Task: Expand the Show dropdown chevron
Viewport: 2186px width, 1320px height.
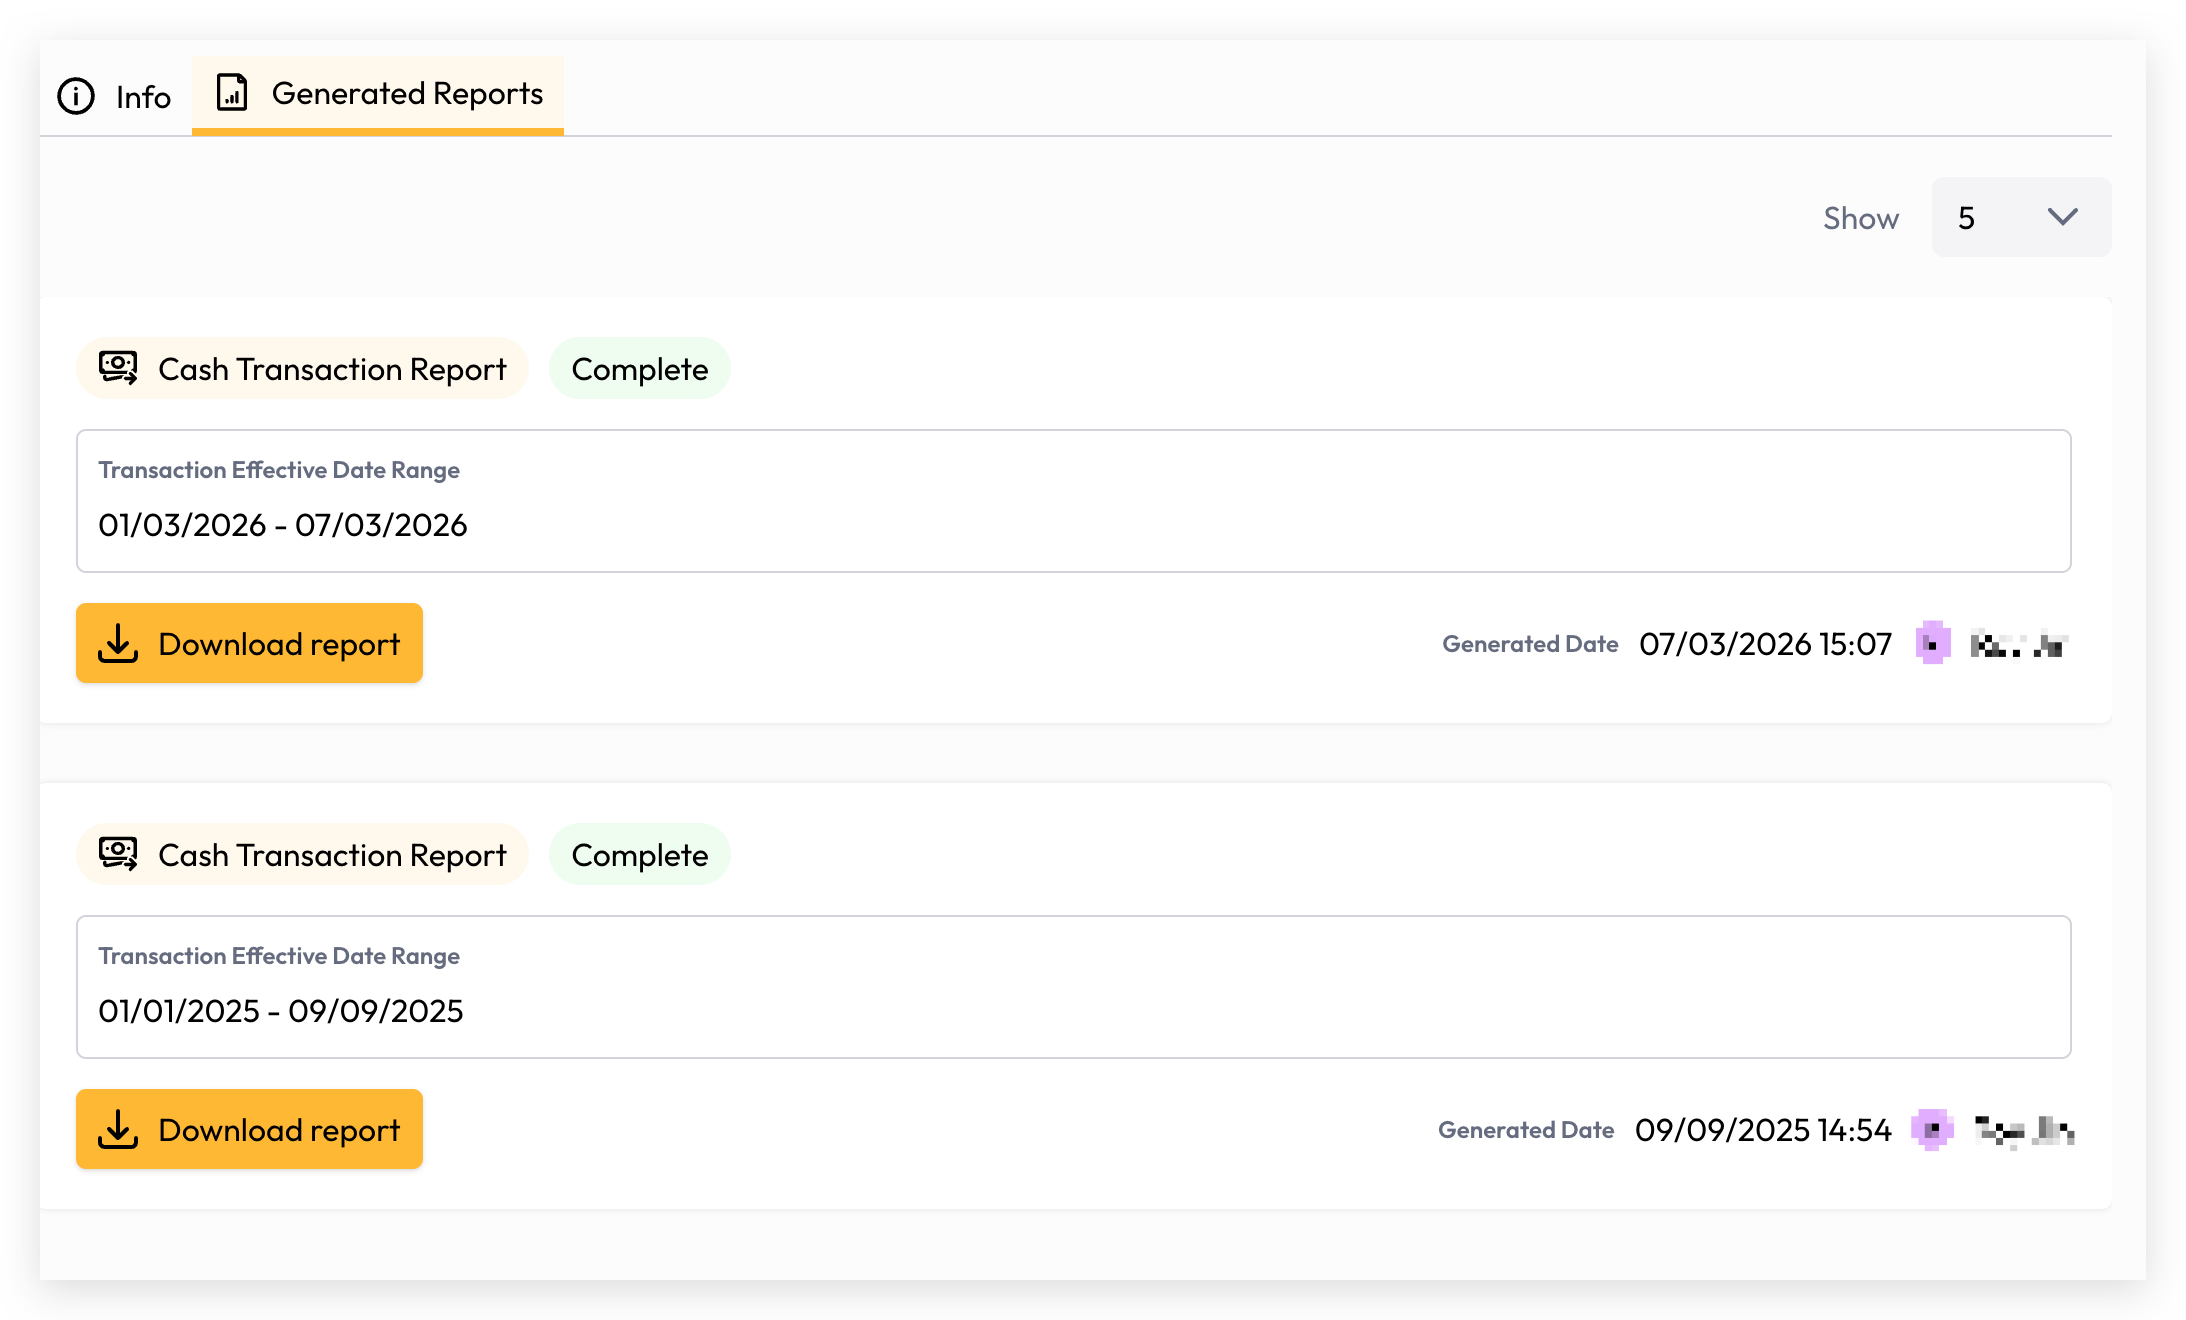Action: coord(2062,217)
